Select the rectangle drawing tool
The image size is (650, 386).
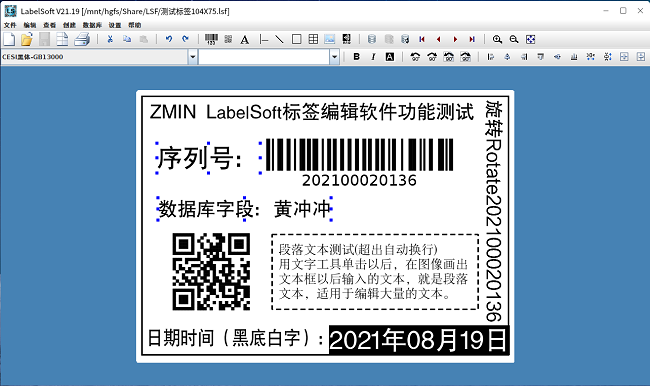(x=296, y=39)
